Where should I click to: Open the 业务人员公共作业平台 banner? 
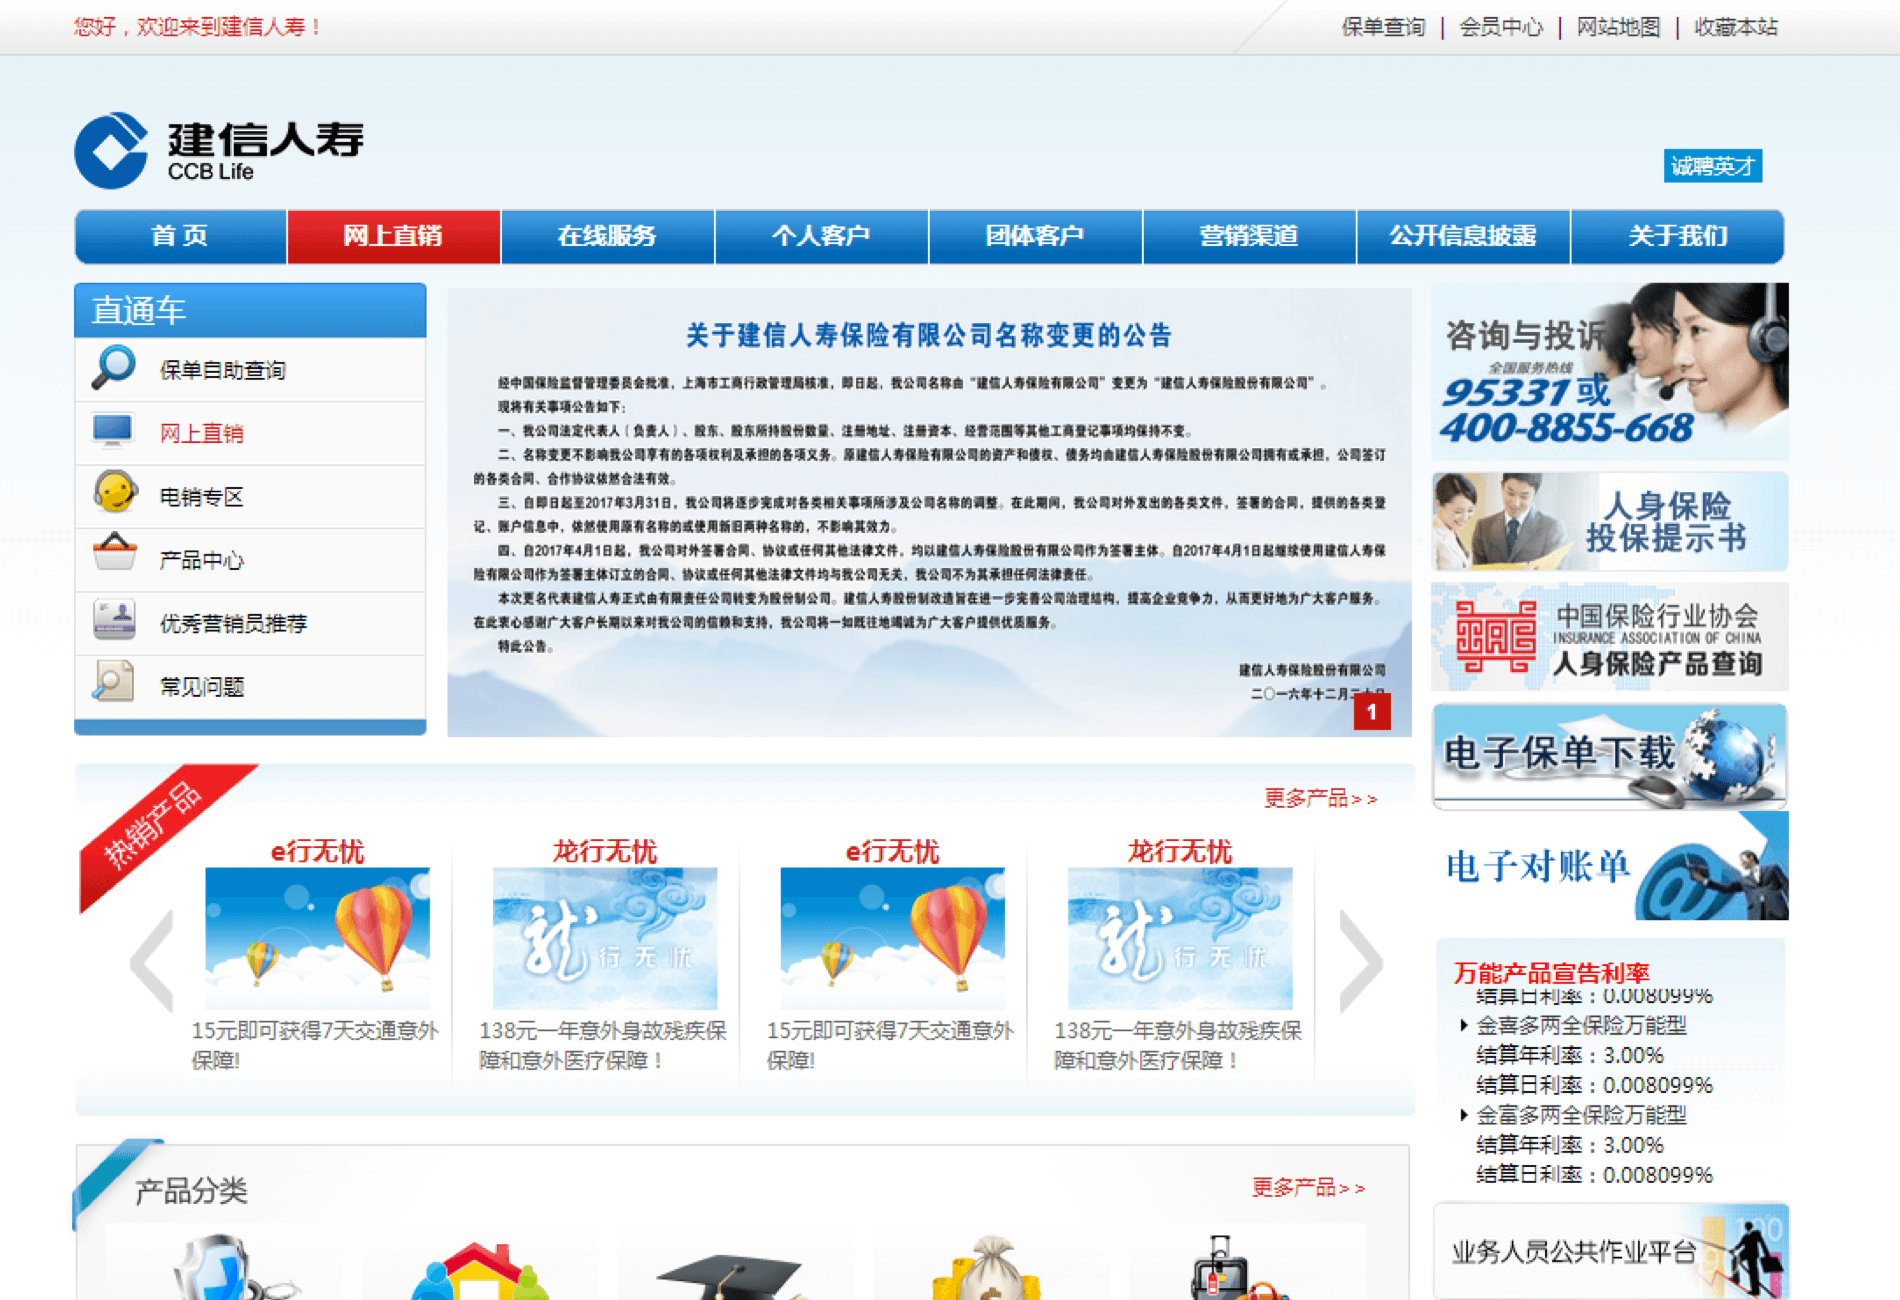pyautogui.click(x=1610, y=1251)
